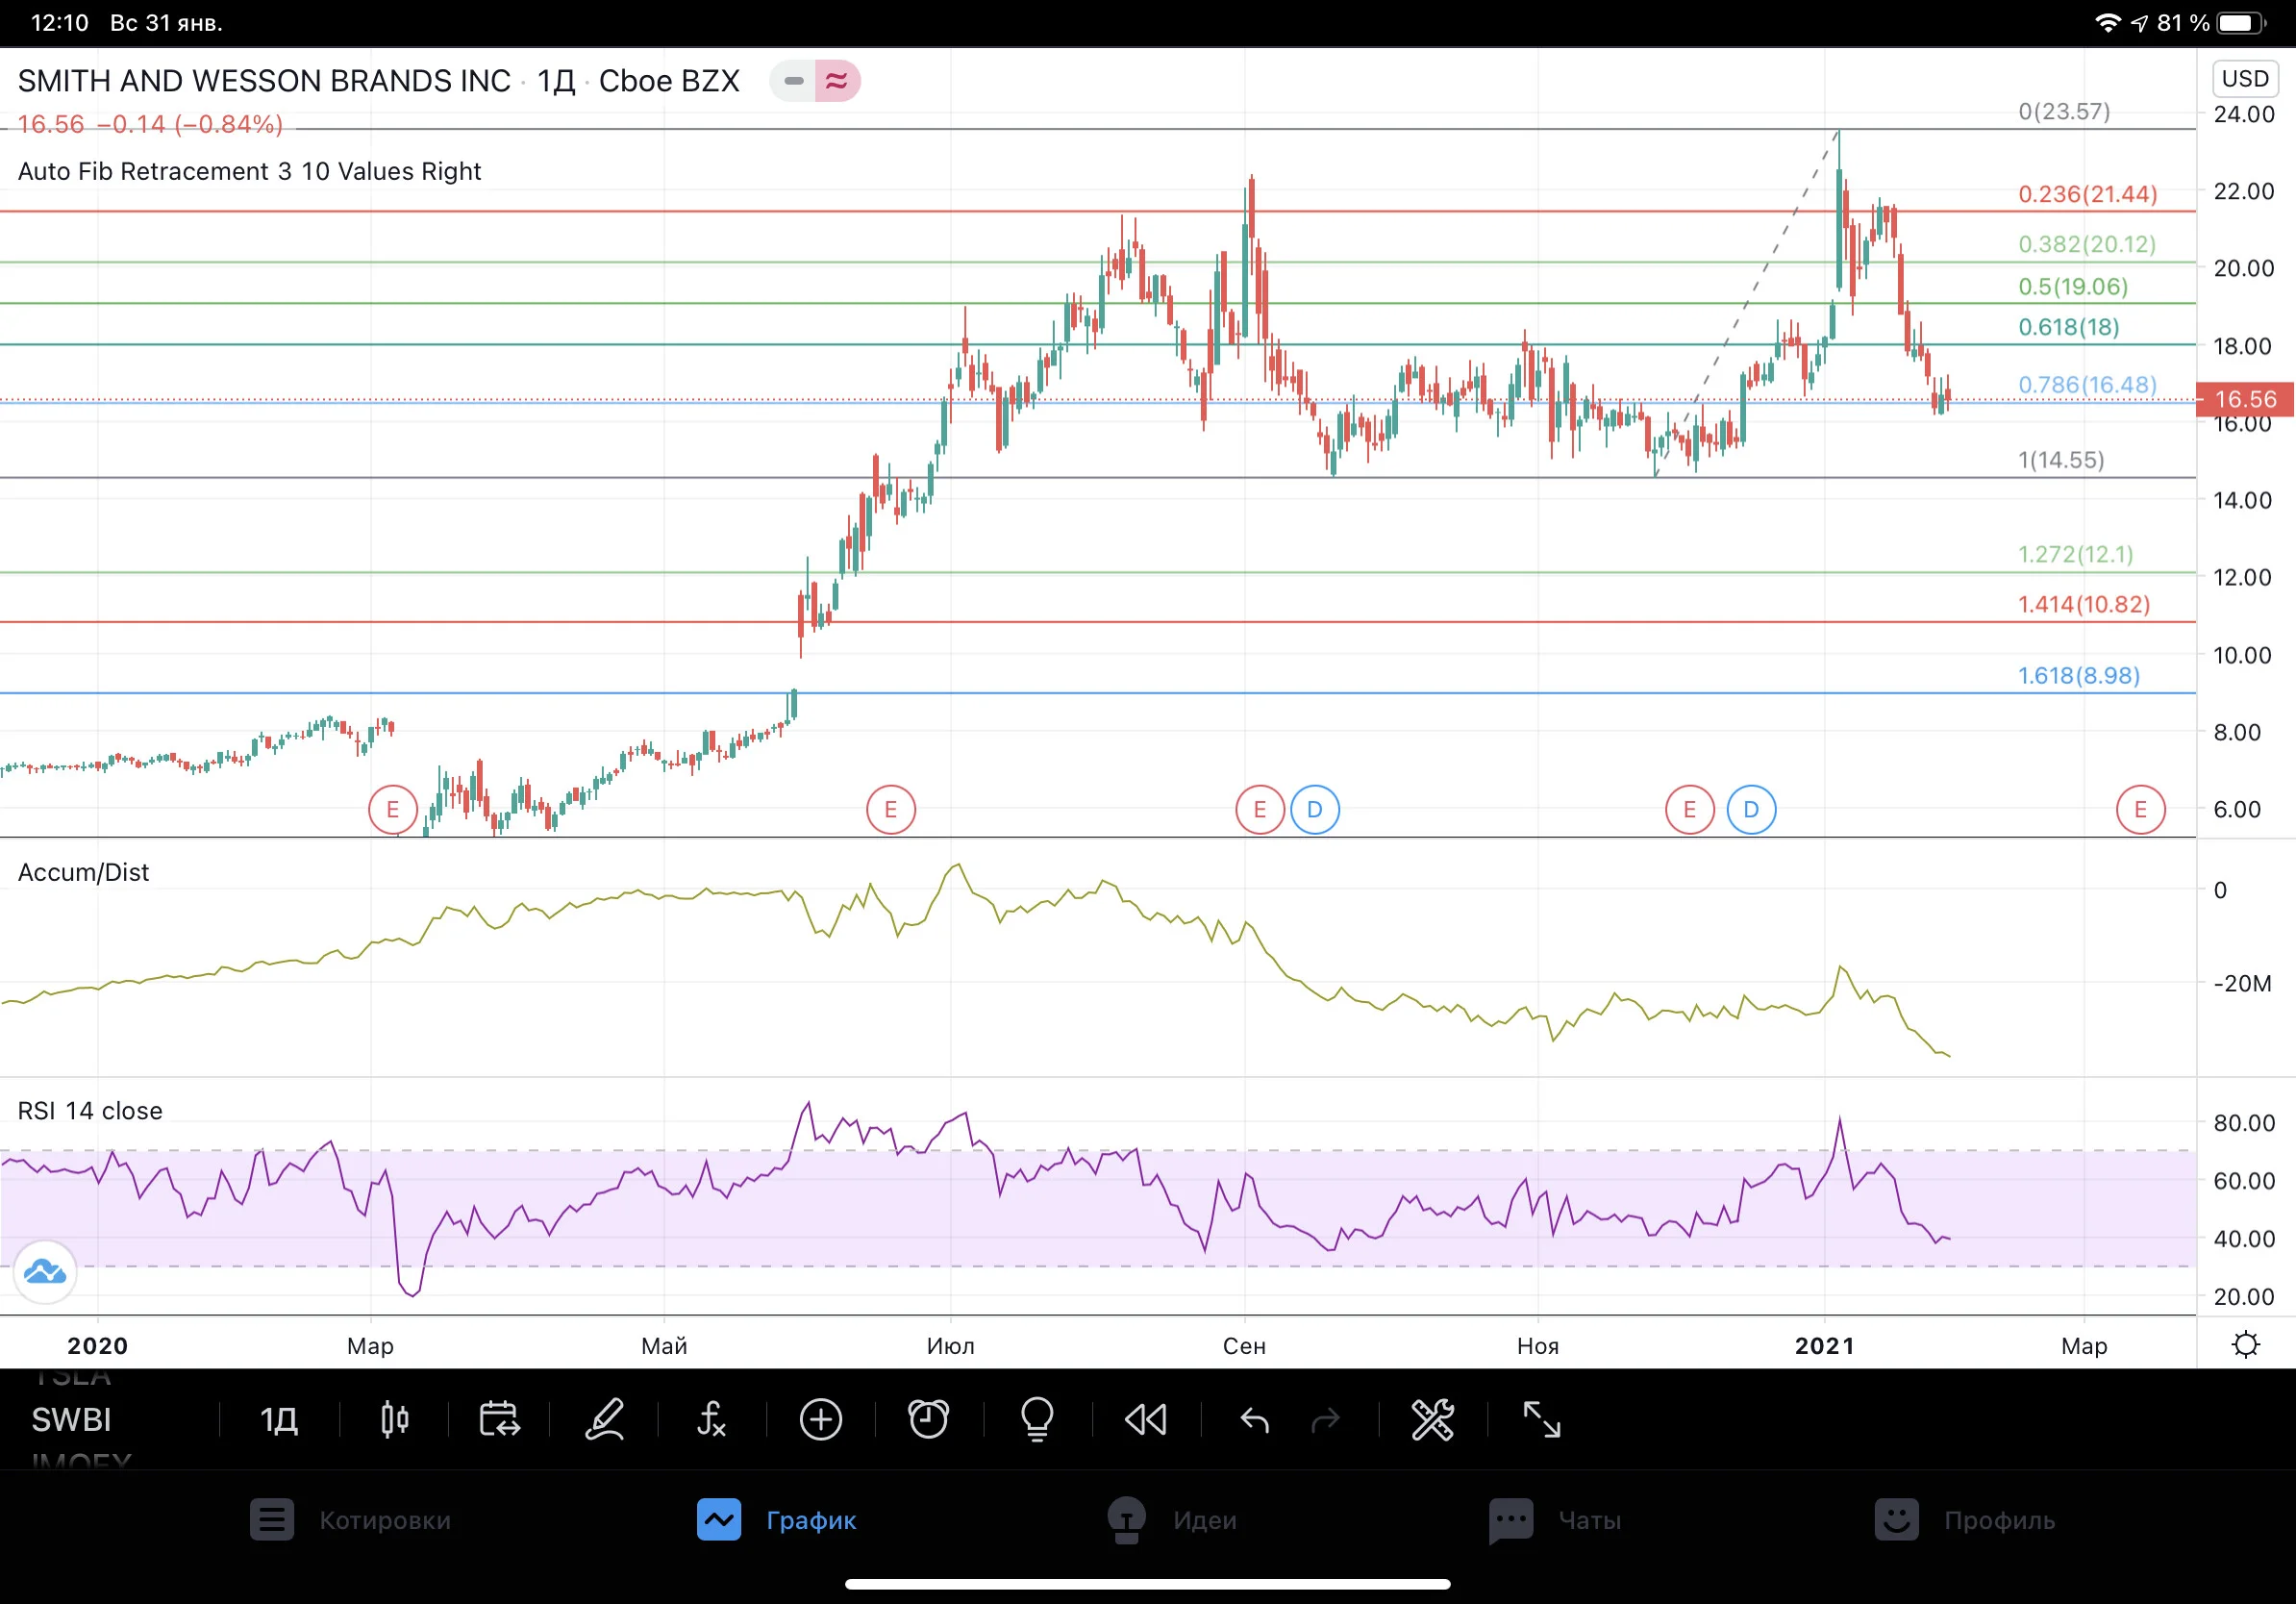2296x1604 pixels.
Task: Change the 1Д timeframe in the toolbar
Action: [279, 1420]
